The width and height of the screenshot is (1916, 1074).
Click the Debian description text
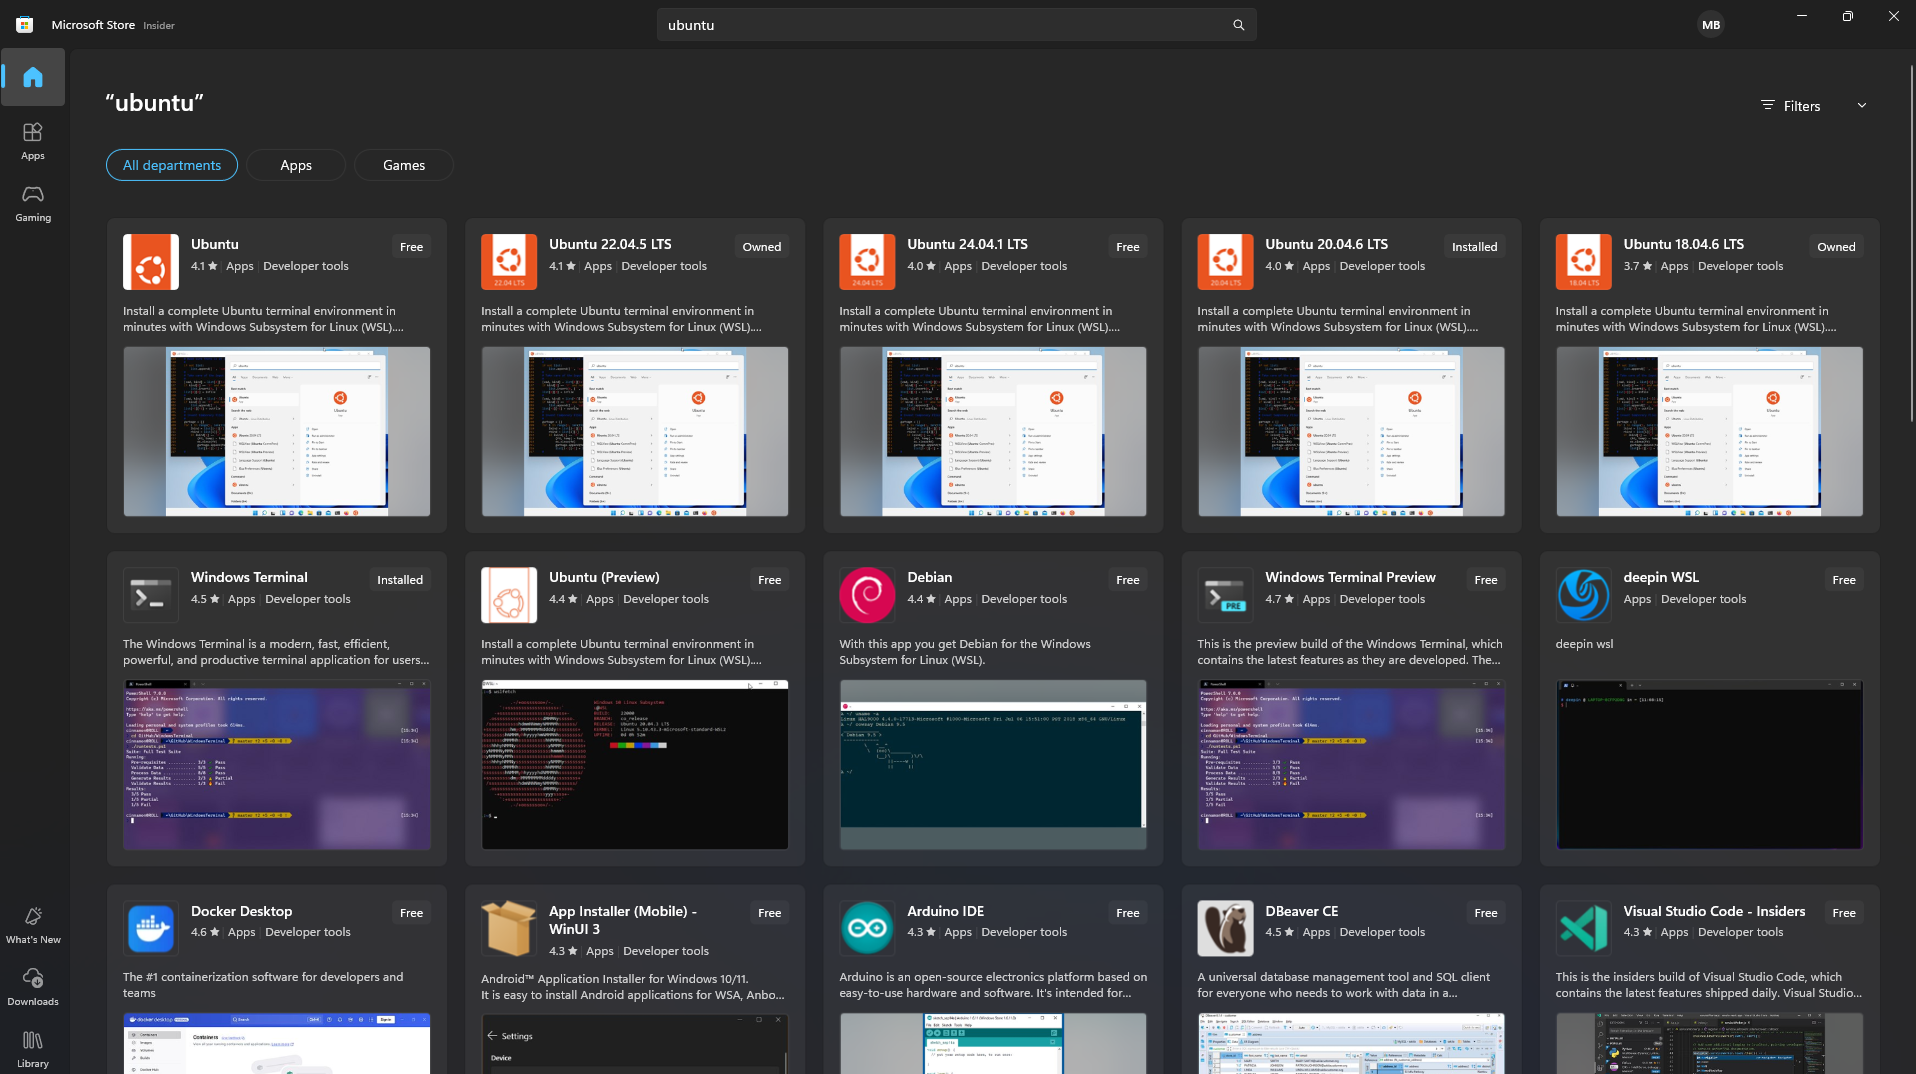coord(964,652)
